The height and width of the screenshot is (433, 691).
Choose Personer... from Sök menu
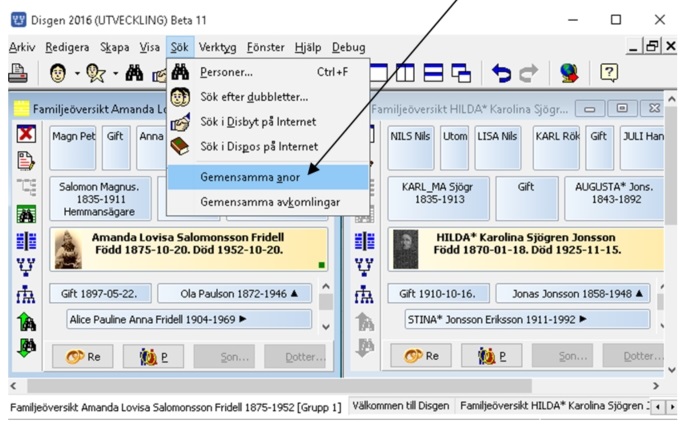(x=268, y=72)
